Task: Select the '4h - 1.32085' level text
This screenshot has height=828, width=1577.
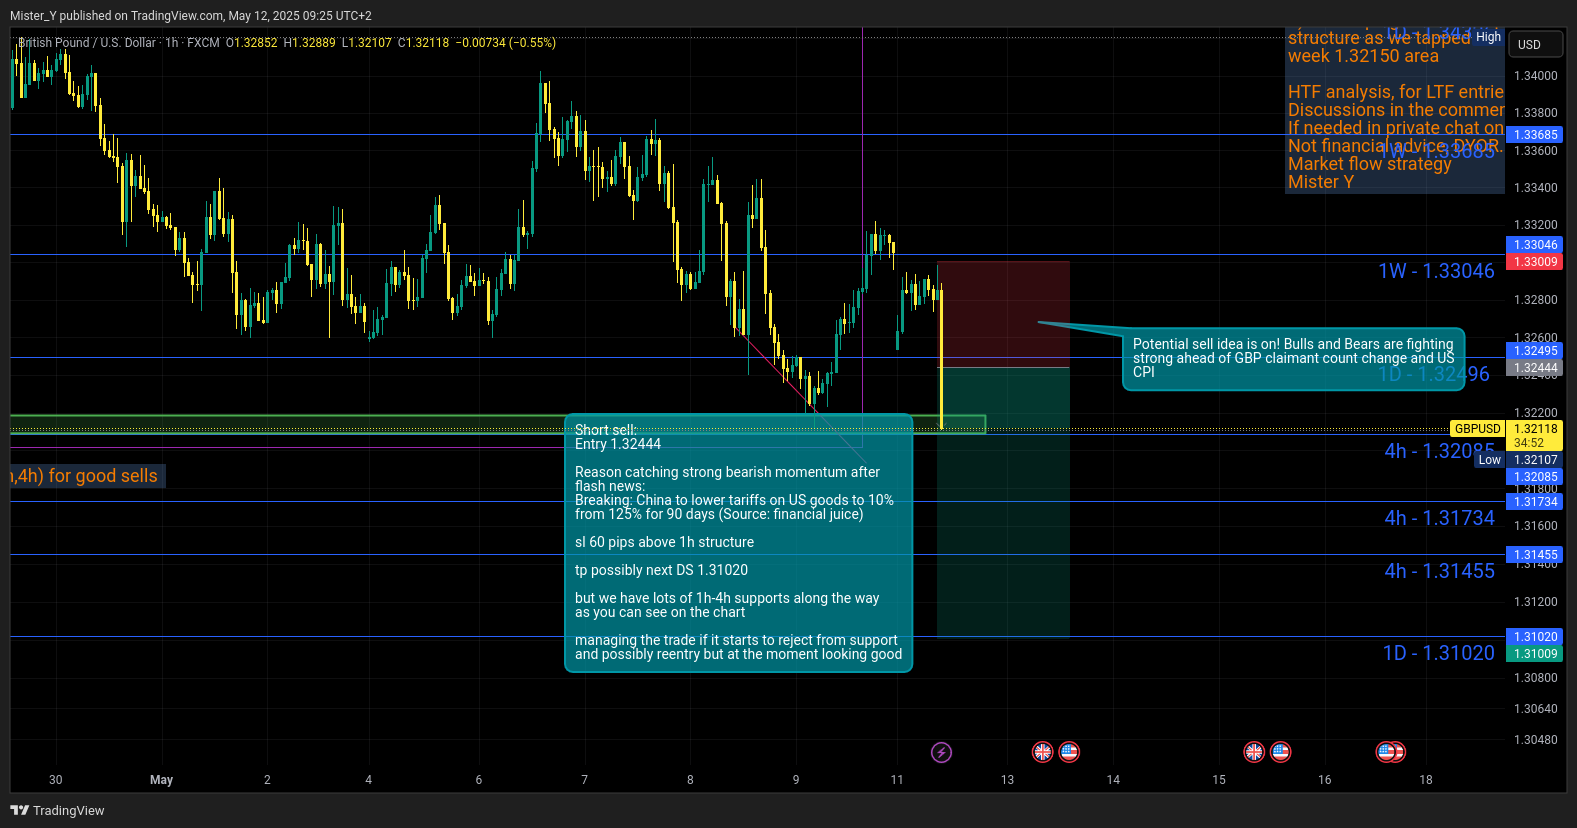Action: (x=1439, y=451)
